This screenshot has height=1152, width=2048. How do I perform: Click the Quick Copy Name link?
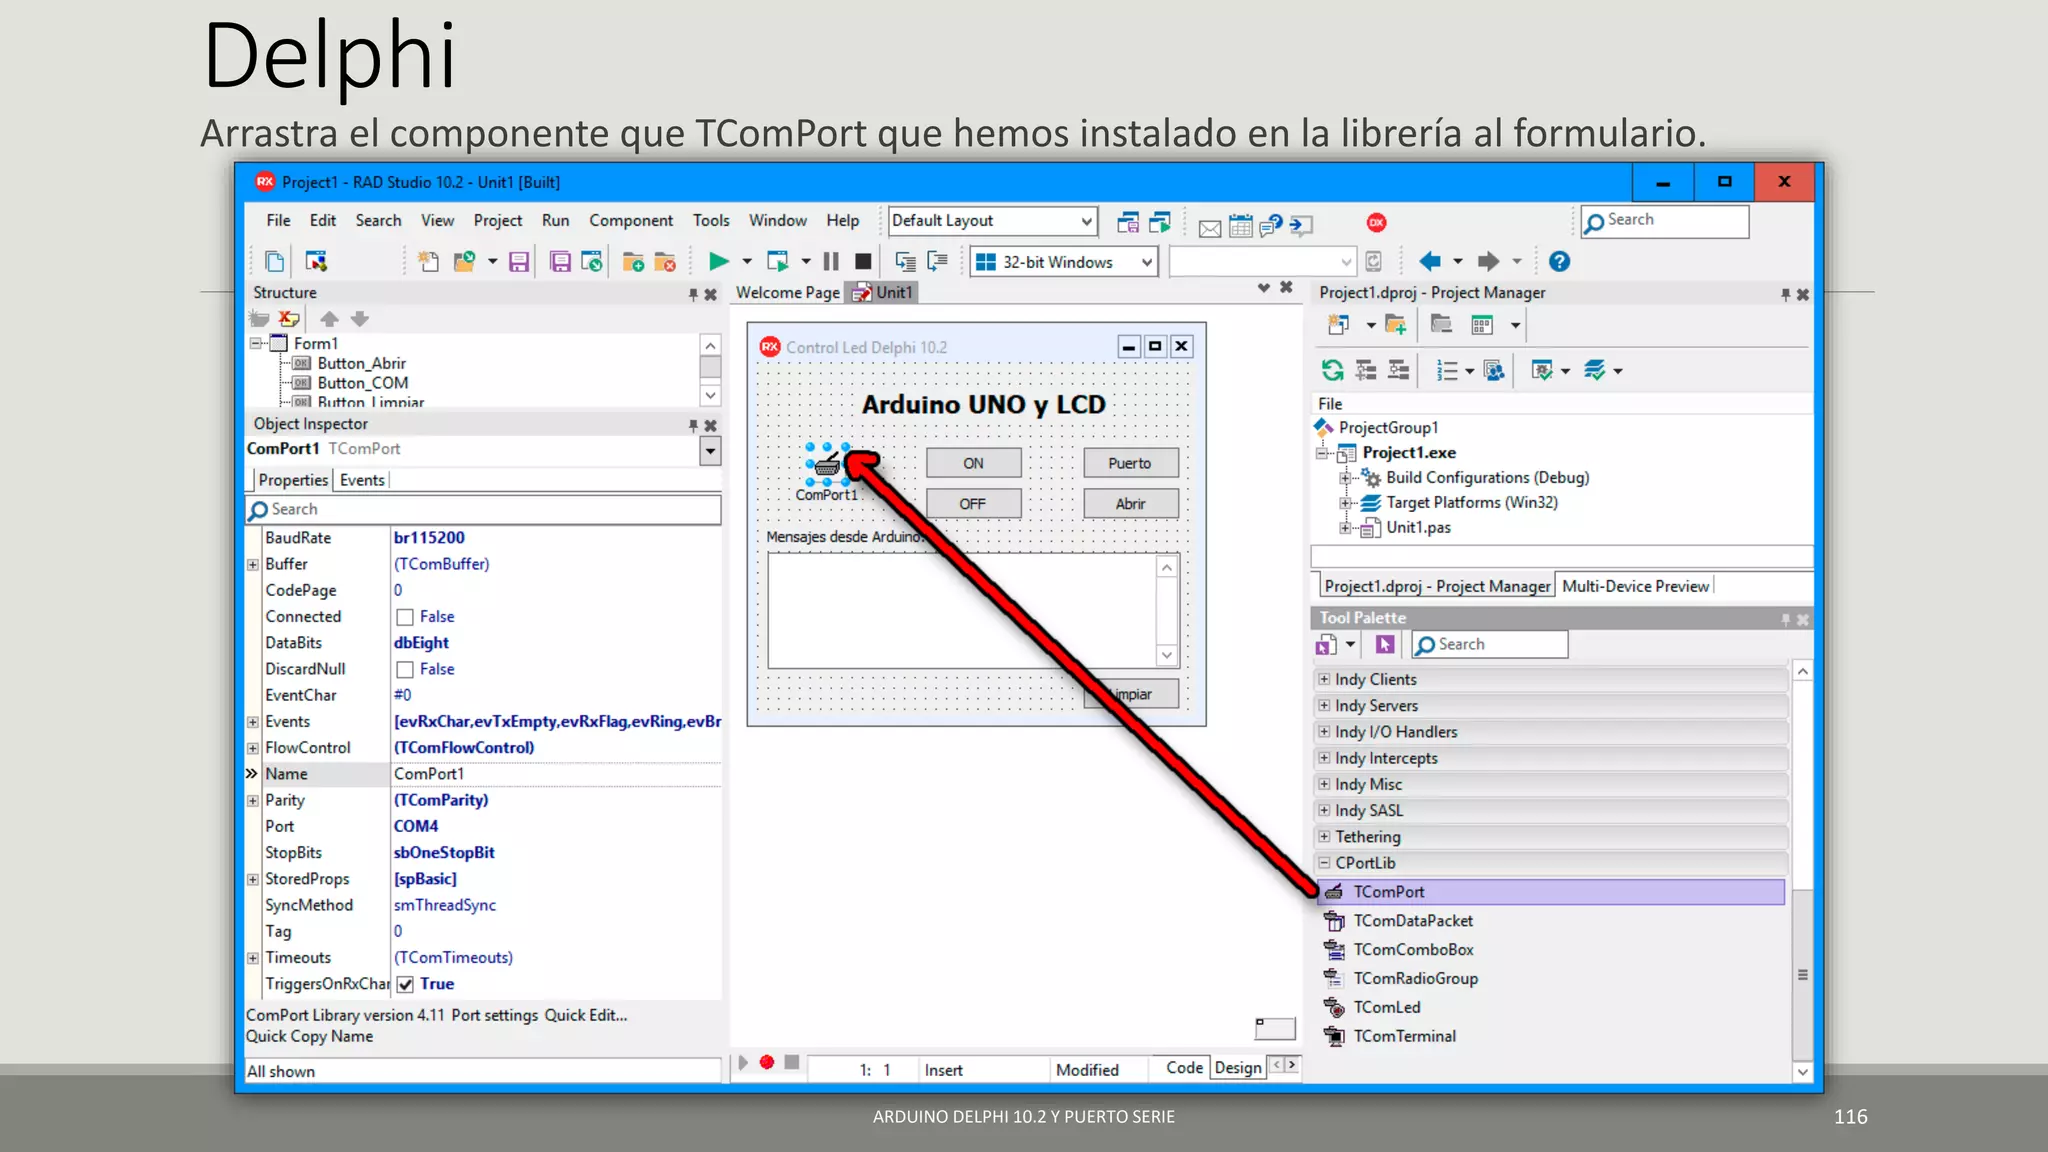click(x=310, y=1037)
